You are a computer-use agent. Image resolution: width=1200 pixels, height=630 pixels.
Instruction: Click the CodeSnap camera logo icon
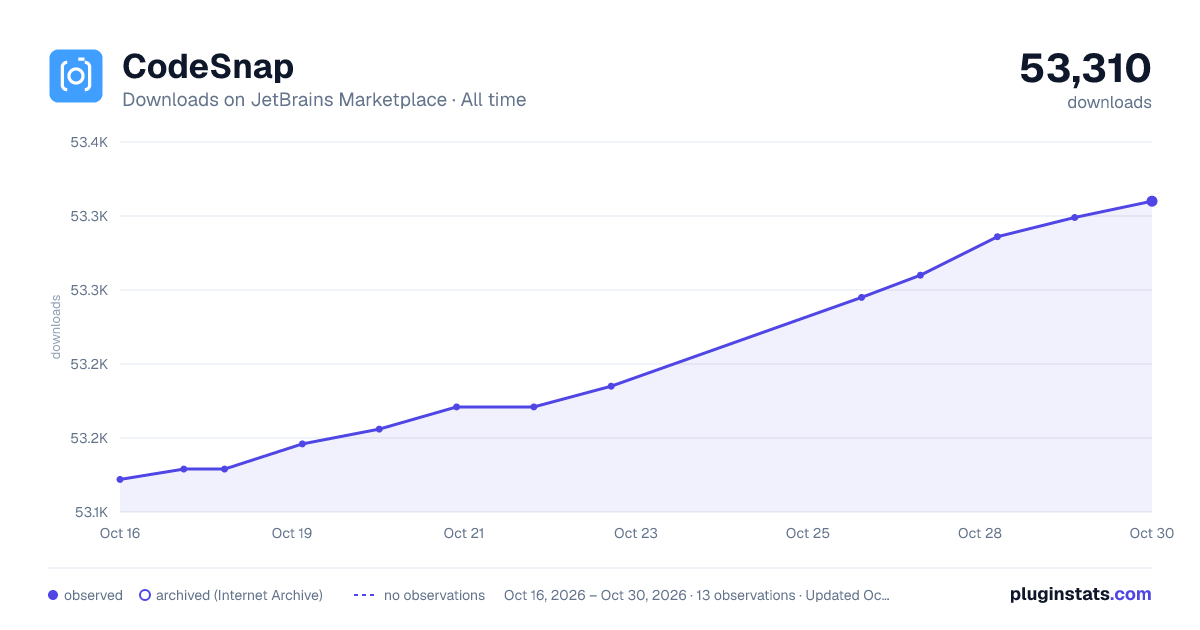coord(76,76)
